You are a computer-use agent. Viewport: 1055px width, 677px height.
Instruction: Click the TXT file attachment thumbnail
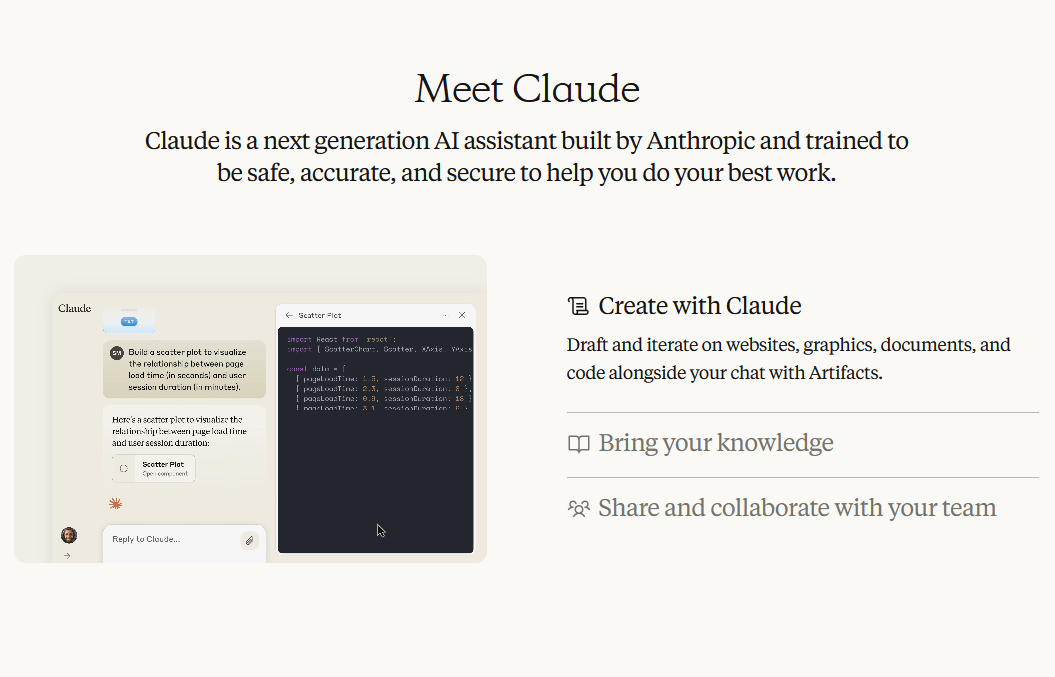click(x=129, y=320)
